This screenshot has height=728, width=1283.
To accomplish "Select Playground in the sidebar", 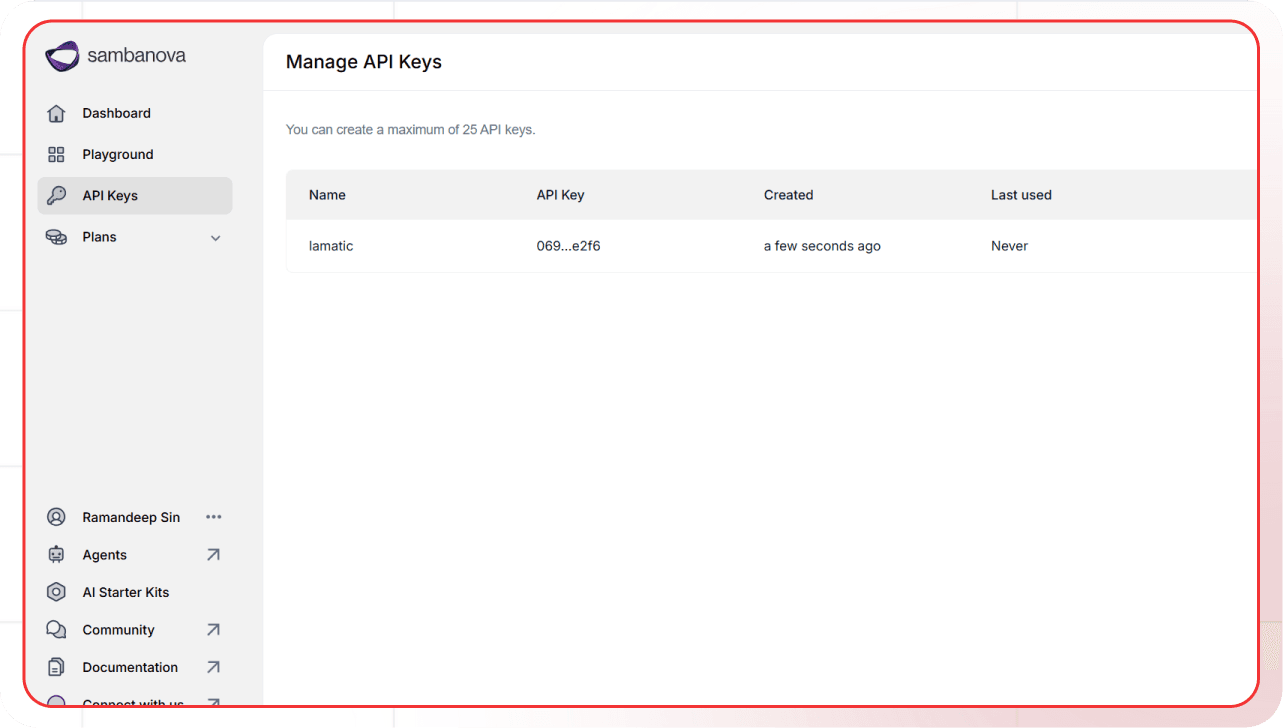I will coord(118,155).
